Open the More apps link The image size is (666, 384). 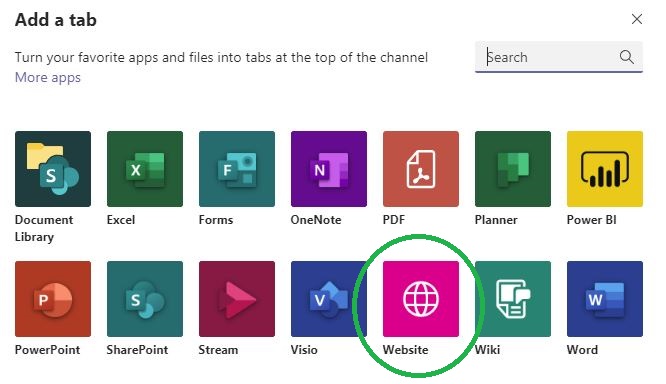point(48,78)
